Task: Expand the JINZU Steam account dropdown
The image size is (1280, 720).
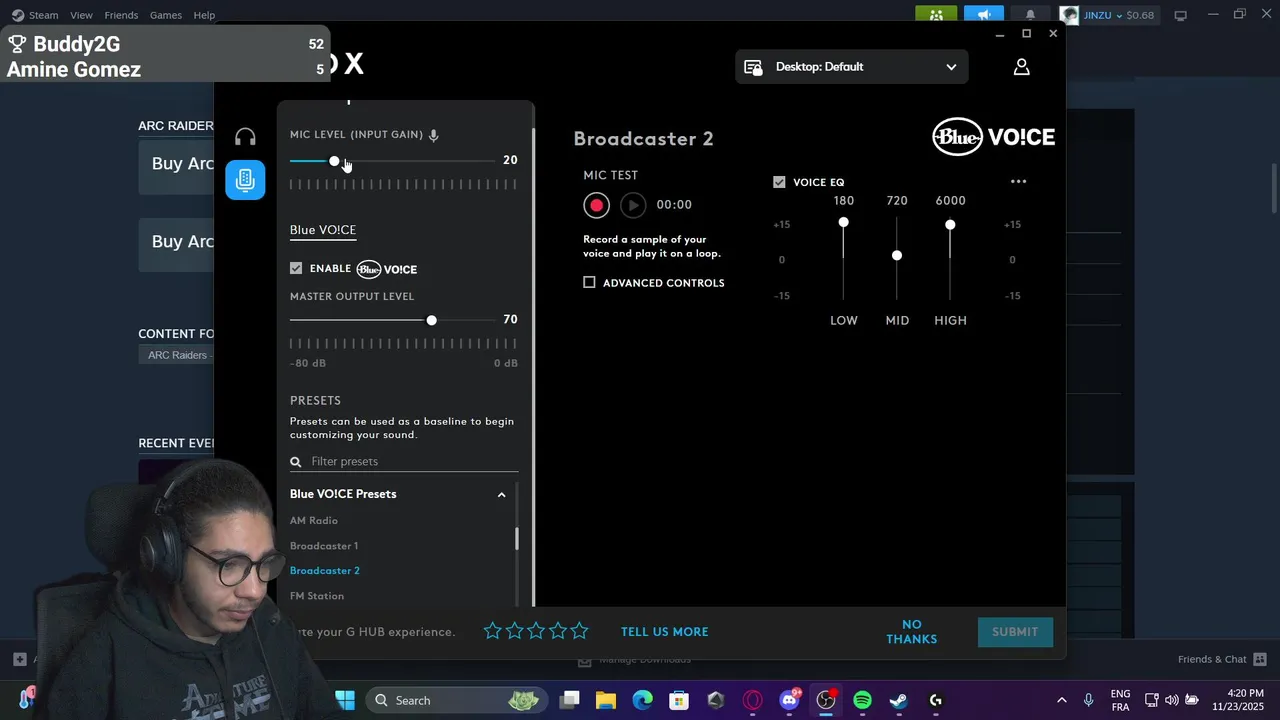Action: [x=1118, y=15]
